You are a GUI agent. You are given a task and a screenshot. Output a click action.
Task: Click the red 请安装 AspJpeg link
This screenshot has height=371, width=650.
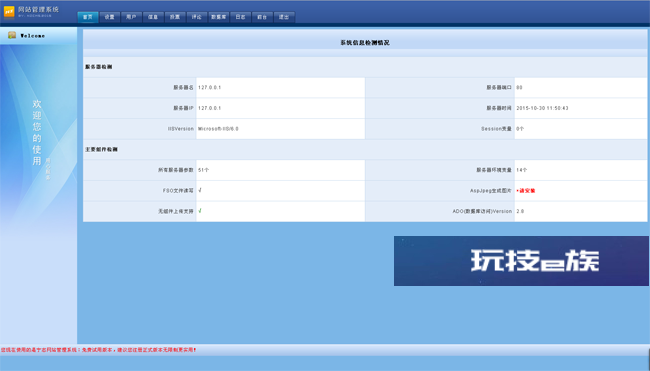click(526, 191)
